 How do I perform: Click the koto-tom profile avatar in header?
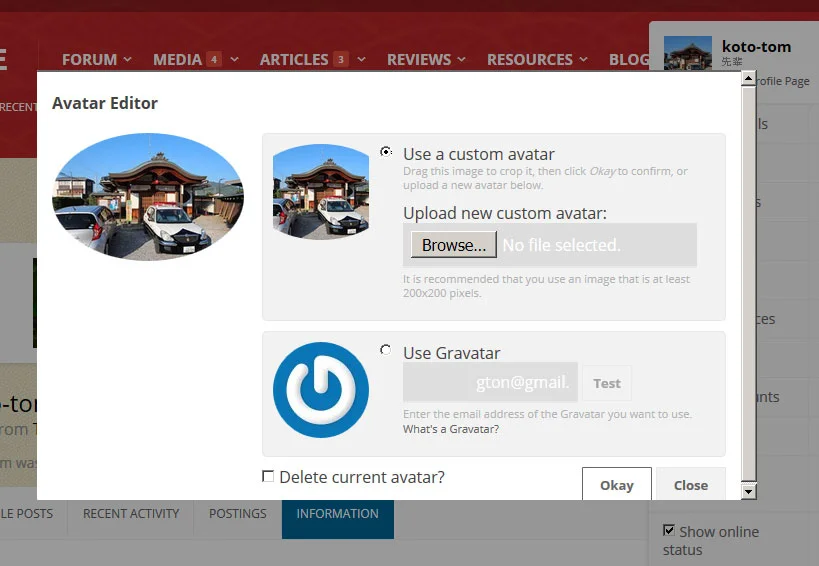pyautogui.click(x=687, y=53)
